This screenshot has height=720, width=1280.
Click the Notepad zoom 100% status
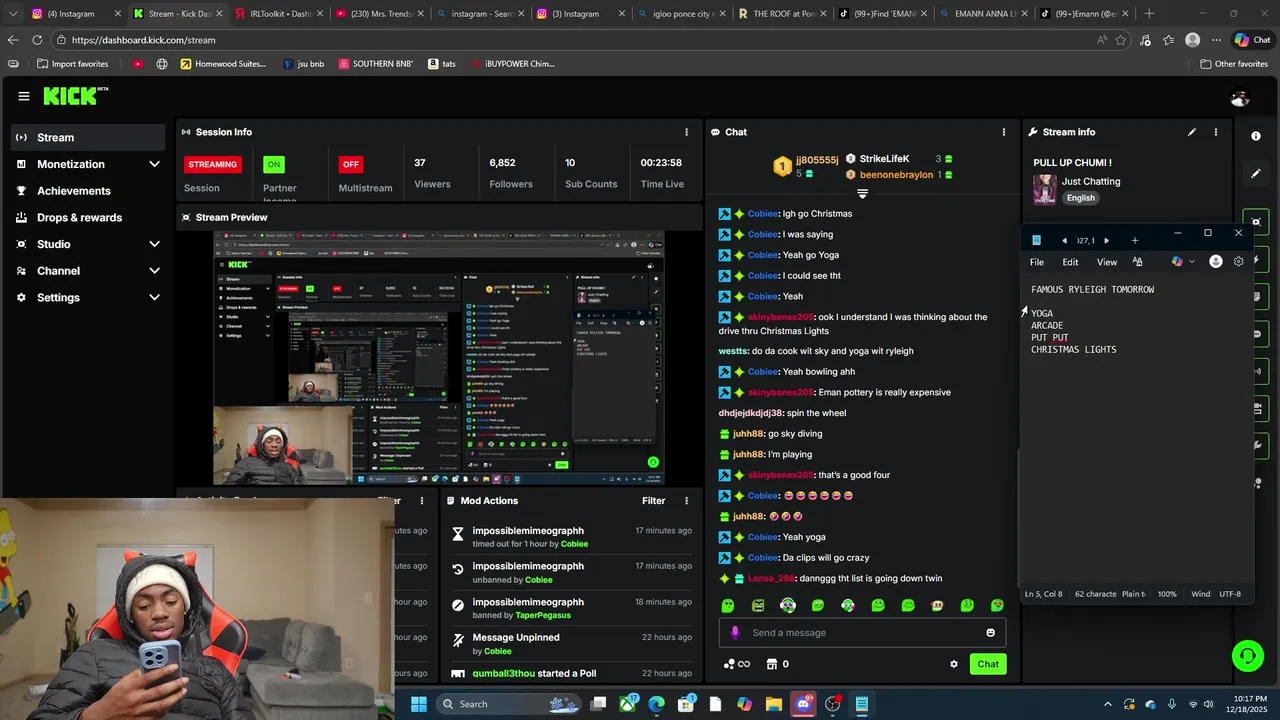click(x=1167, y=594)
